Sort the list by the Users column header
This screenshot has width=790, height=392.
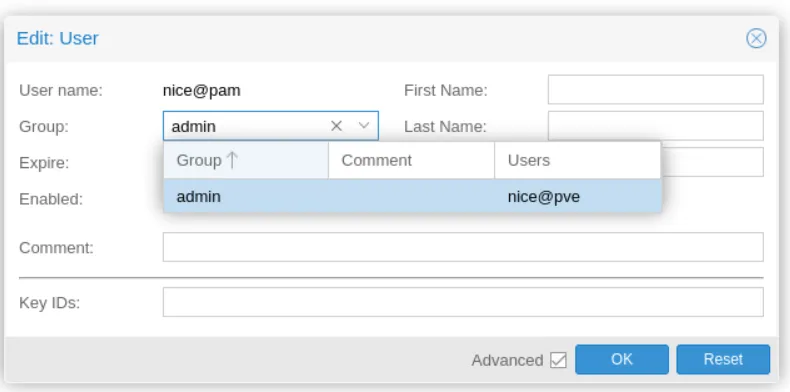point(577,160)
